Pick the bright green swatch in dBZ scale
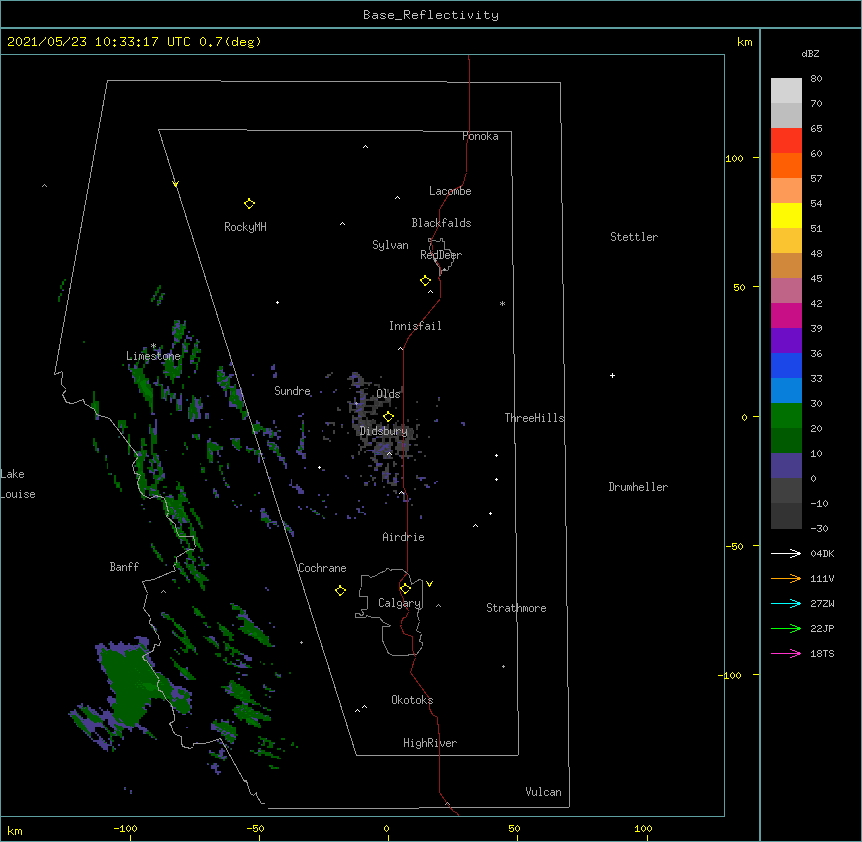Screen dimensions: 862x842 tap(786, 416)
